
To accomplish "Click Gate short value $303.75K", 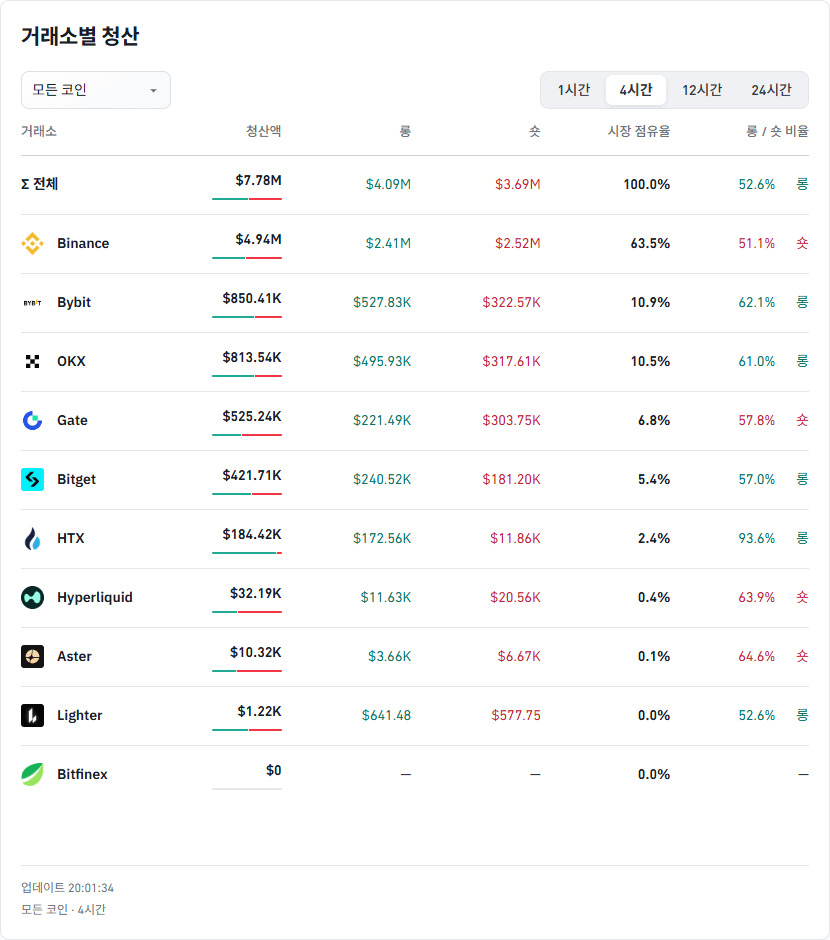I will [x=511, y=420].
